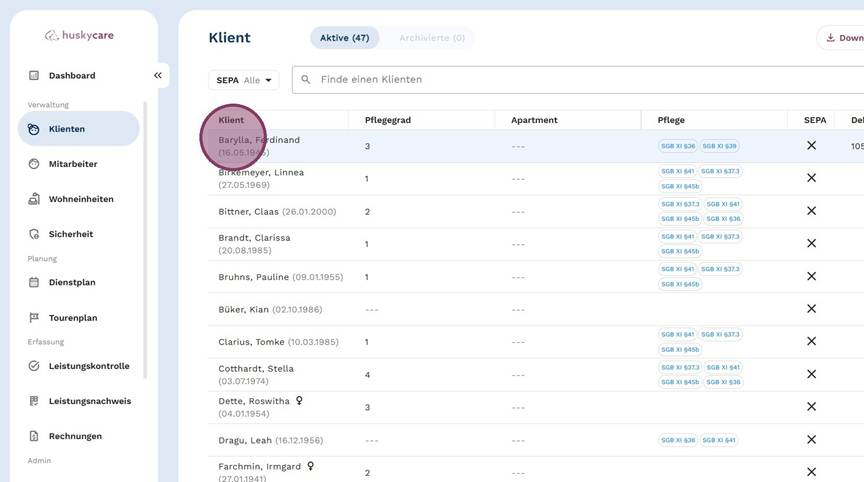Screen dimensions: 864x482
Task: Open client Birkemeyer, Linnea
Action: 261,178
